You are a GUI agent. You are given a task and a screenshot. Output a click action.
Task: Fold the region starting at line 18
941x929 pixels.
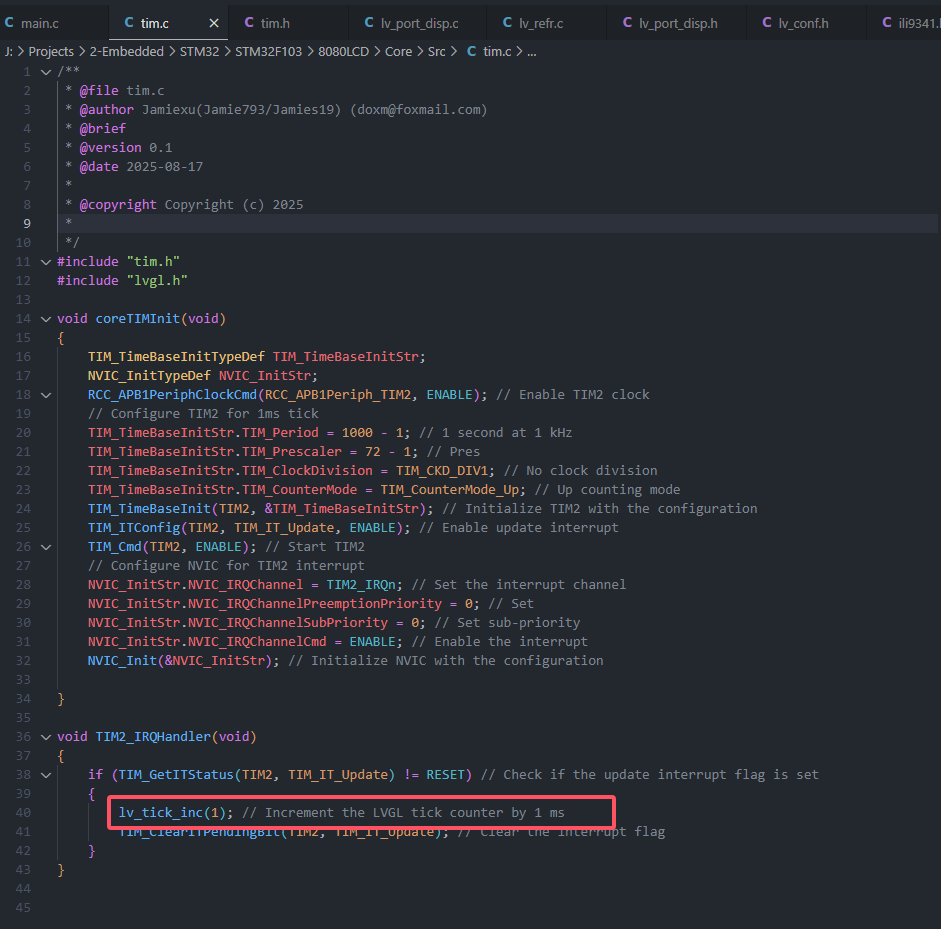tap(46, 395)
